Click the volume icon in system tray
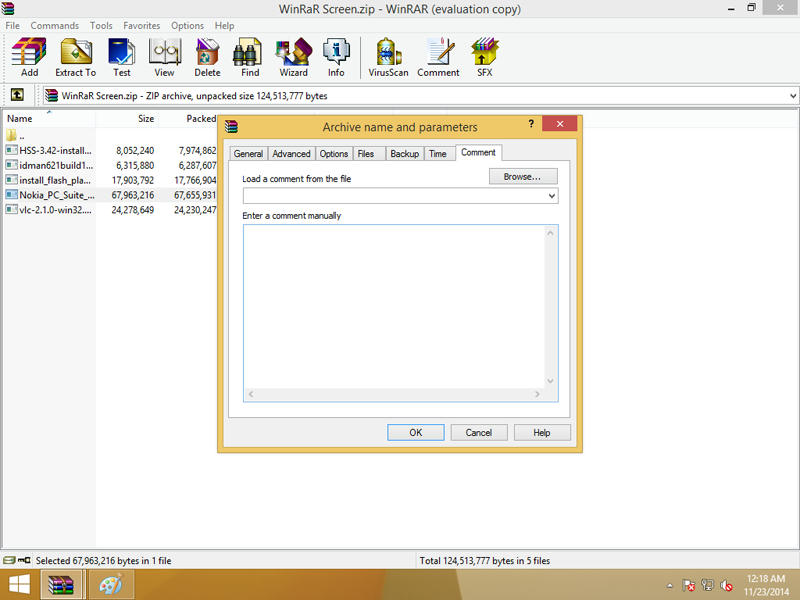 (x=727, y=585)
